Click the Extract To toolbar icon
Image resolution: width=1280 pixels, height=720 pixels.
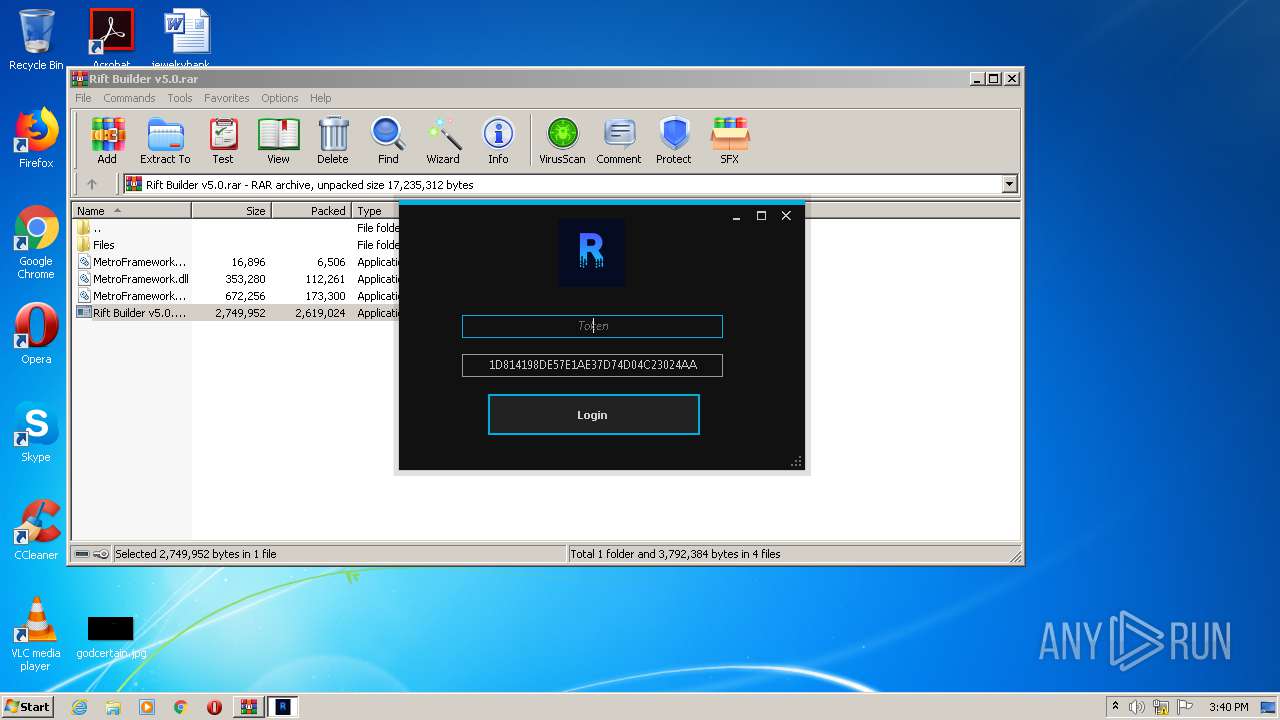[x=165, y=140]
